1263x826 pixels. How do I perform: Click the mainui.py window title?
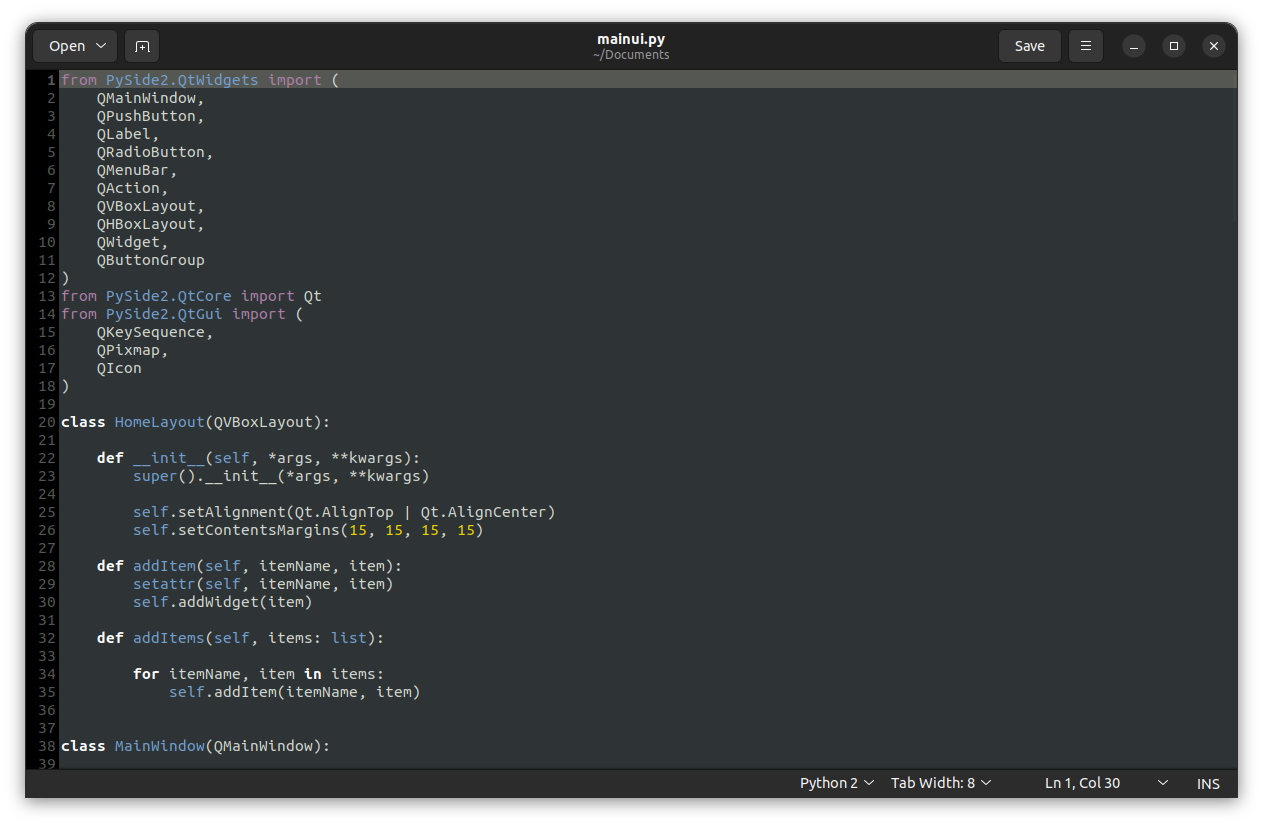630,38
